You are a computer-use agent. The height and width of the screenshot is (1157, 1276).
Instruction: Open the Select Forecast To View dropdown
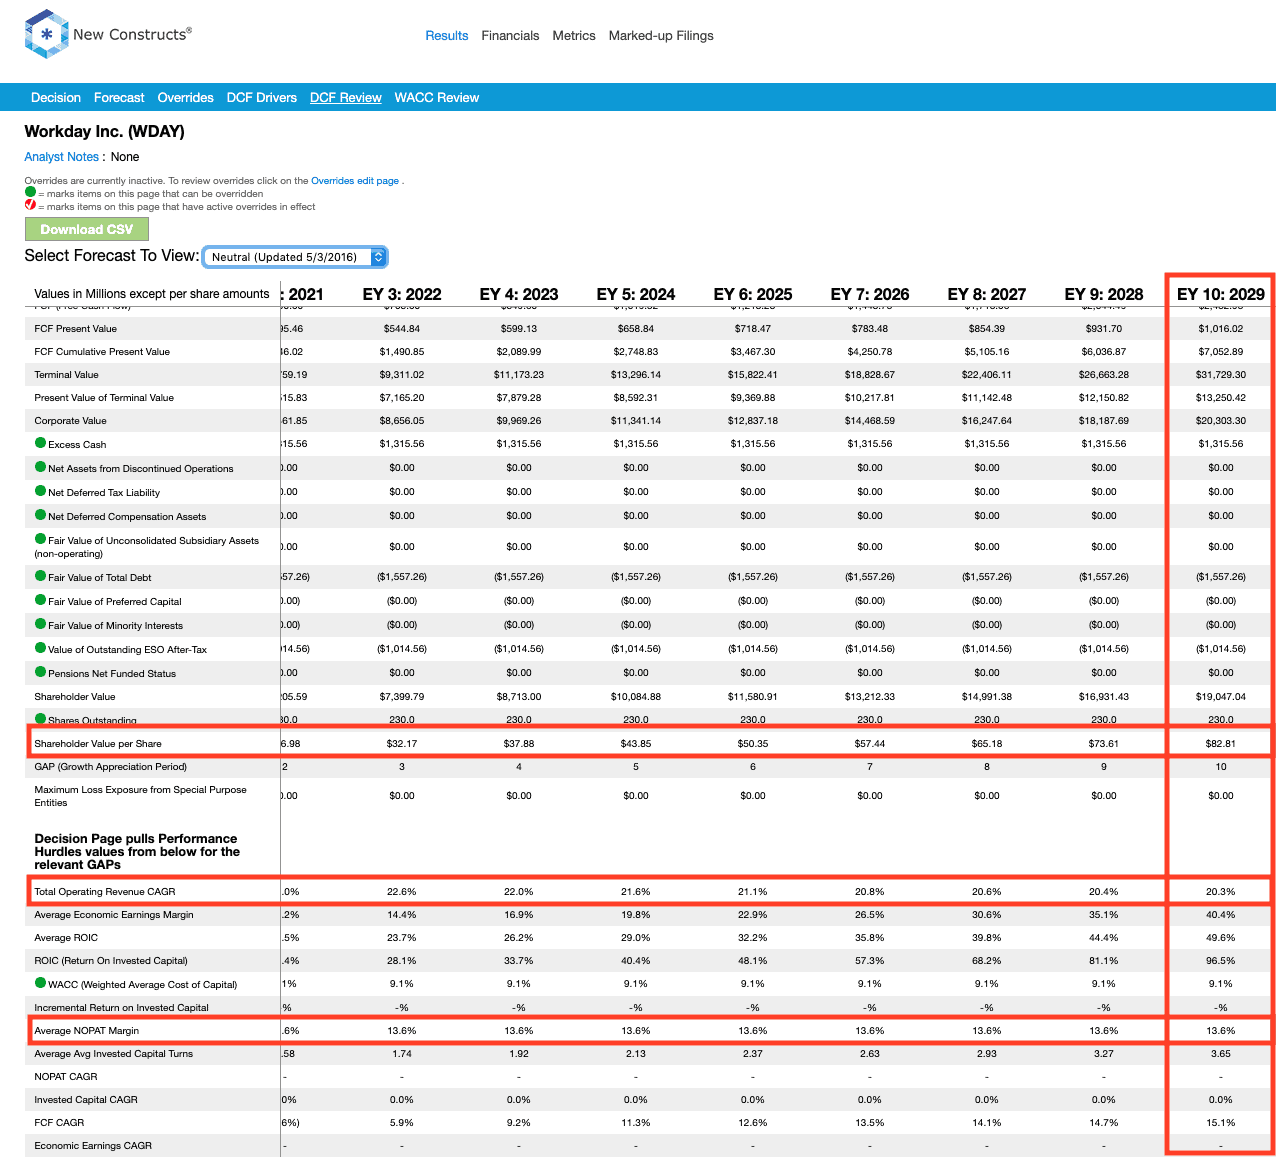click(x=295, y=257)
